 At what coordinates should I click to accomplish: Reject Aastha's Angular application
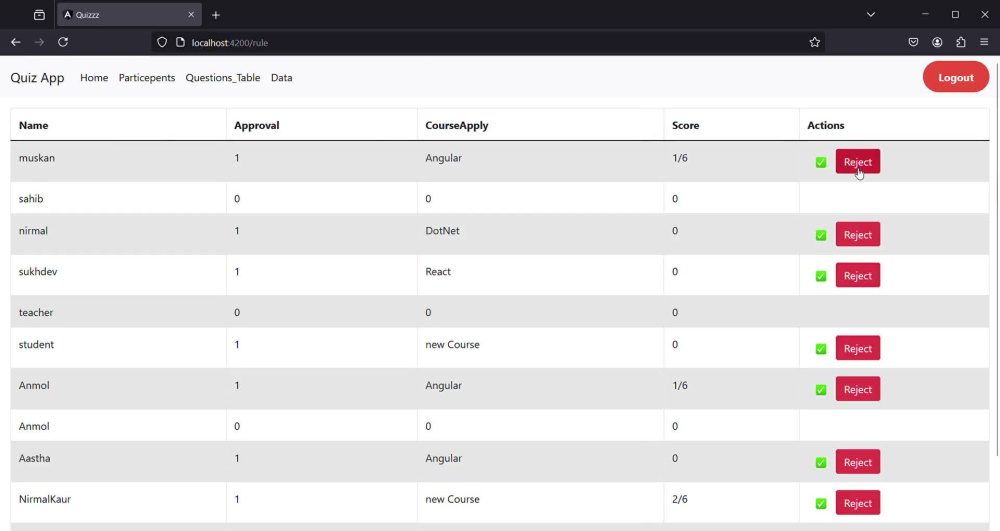[858, 462]
